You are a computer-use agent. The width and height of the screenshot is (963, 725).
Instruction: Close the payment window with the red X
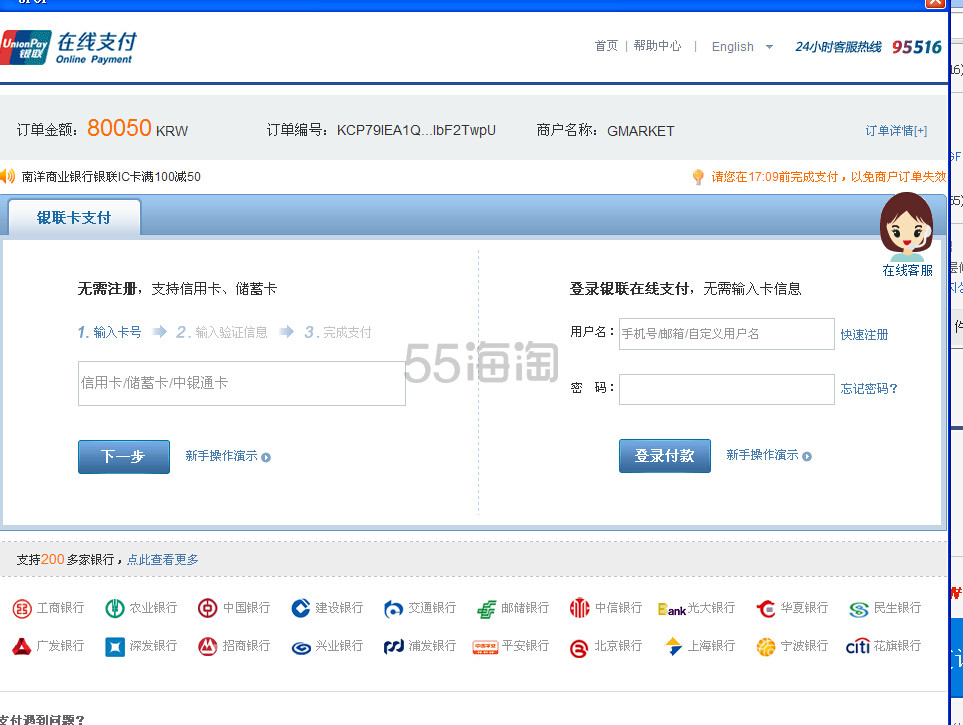pyautogui.click(x=935, y=3)
